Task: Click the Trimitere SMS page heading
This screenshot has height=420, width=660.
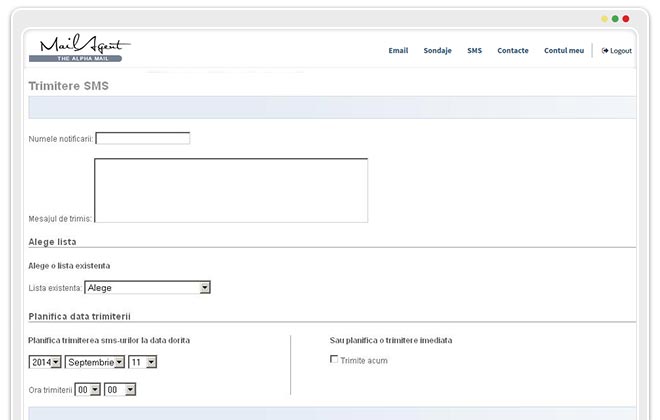Action: [69, 86]
